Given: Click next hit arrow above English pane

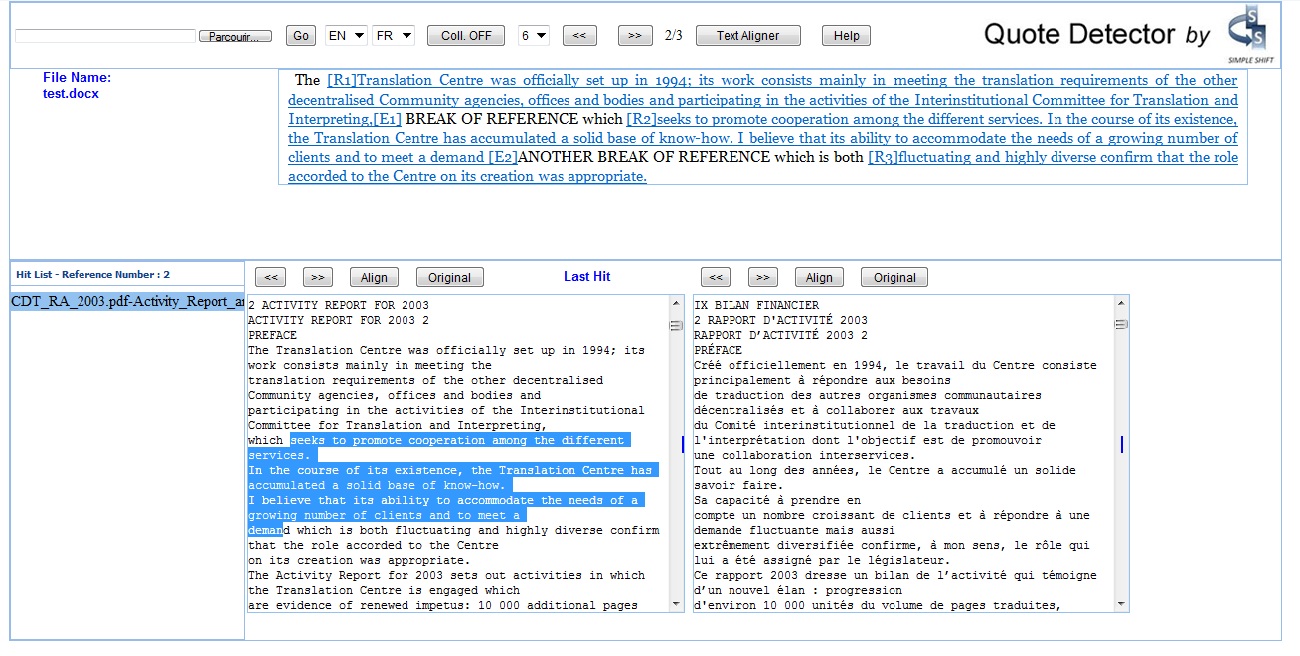Looking at the screenshot, I should [317, 278].
